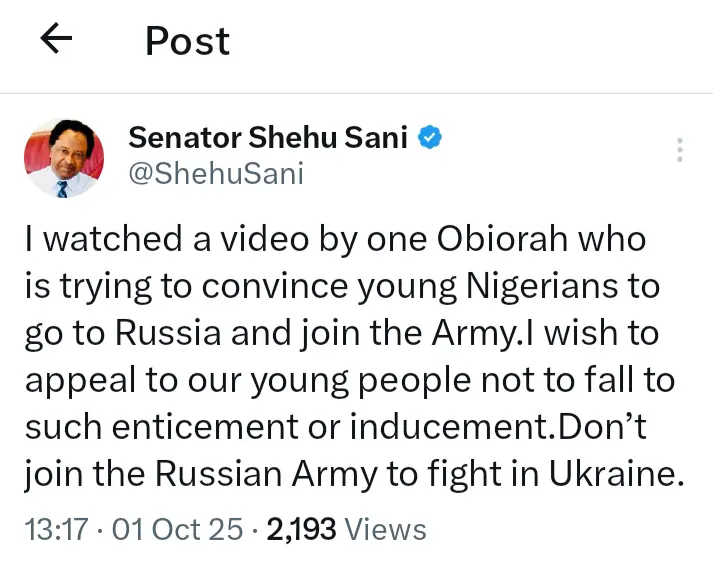Viewport: 713px width, 570px height.
Task: Tap the Post header title
Action: pos(187,41)
